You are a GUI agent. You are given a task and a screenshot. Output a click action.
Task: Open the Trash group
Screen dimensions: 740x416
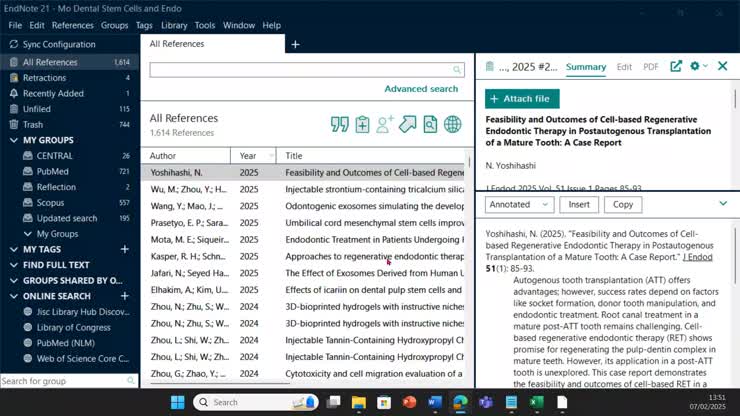click(x=70, y=124)
